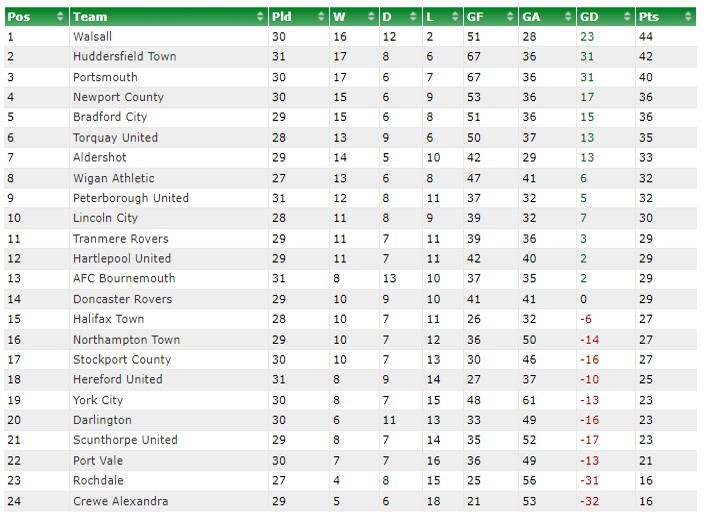Select Huddersfield Town team name
Screen dimensions: 707x523
pyautogui.click(x=124, y=56)
